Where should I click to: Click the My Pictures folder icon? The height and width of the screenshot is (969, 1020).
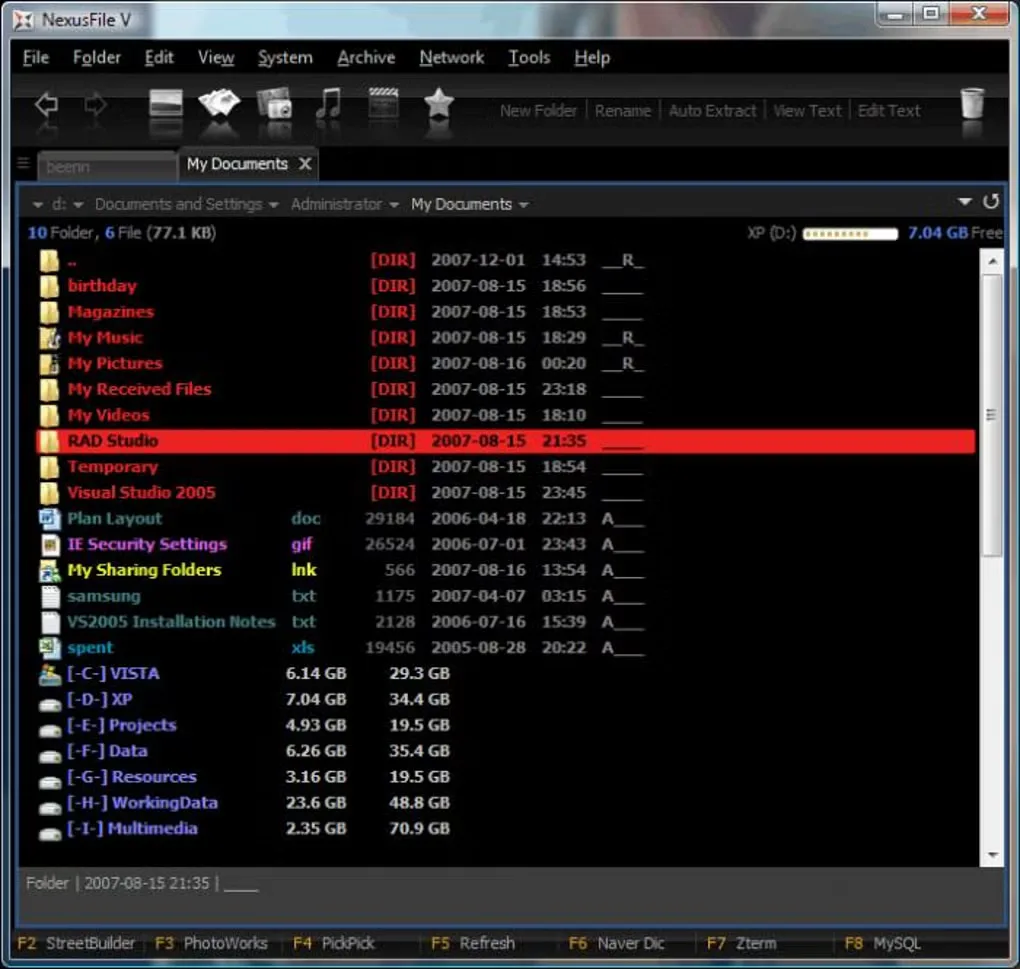point(49,364)
